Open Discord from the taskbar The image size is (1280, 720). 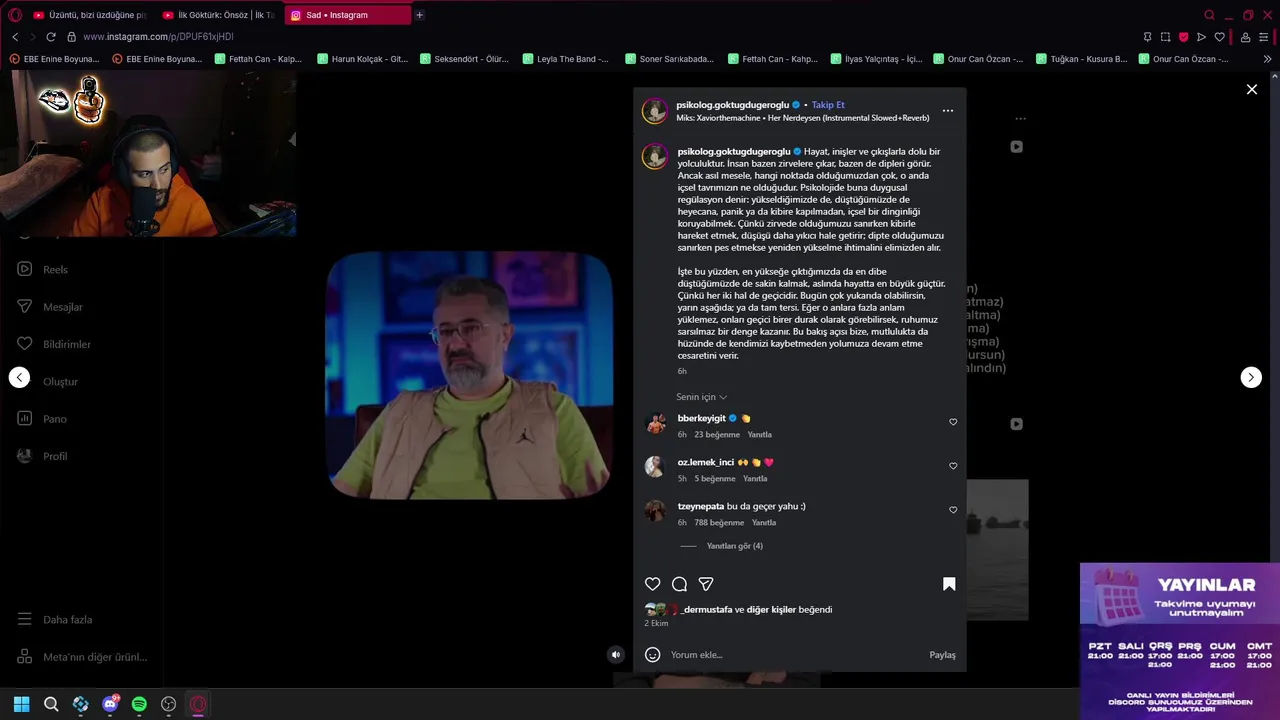coord(110,704)
